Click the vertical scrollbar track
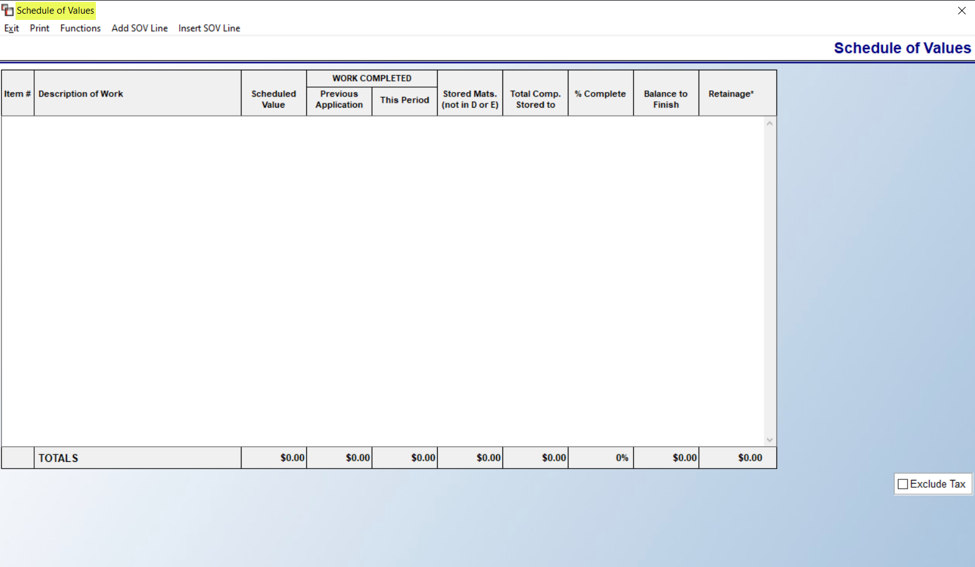This screenshot has height=567, width=975. [x=770, y=282]
